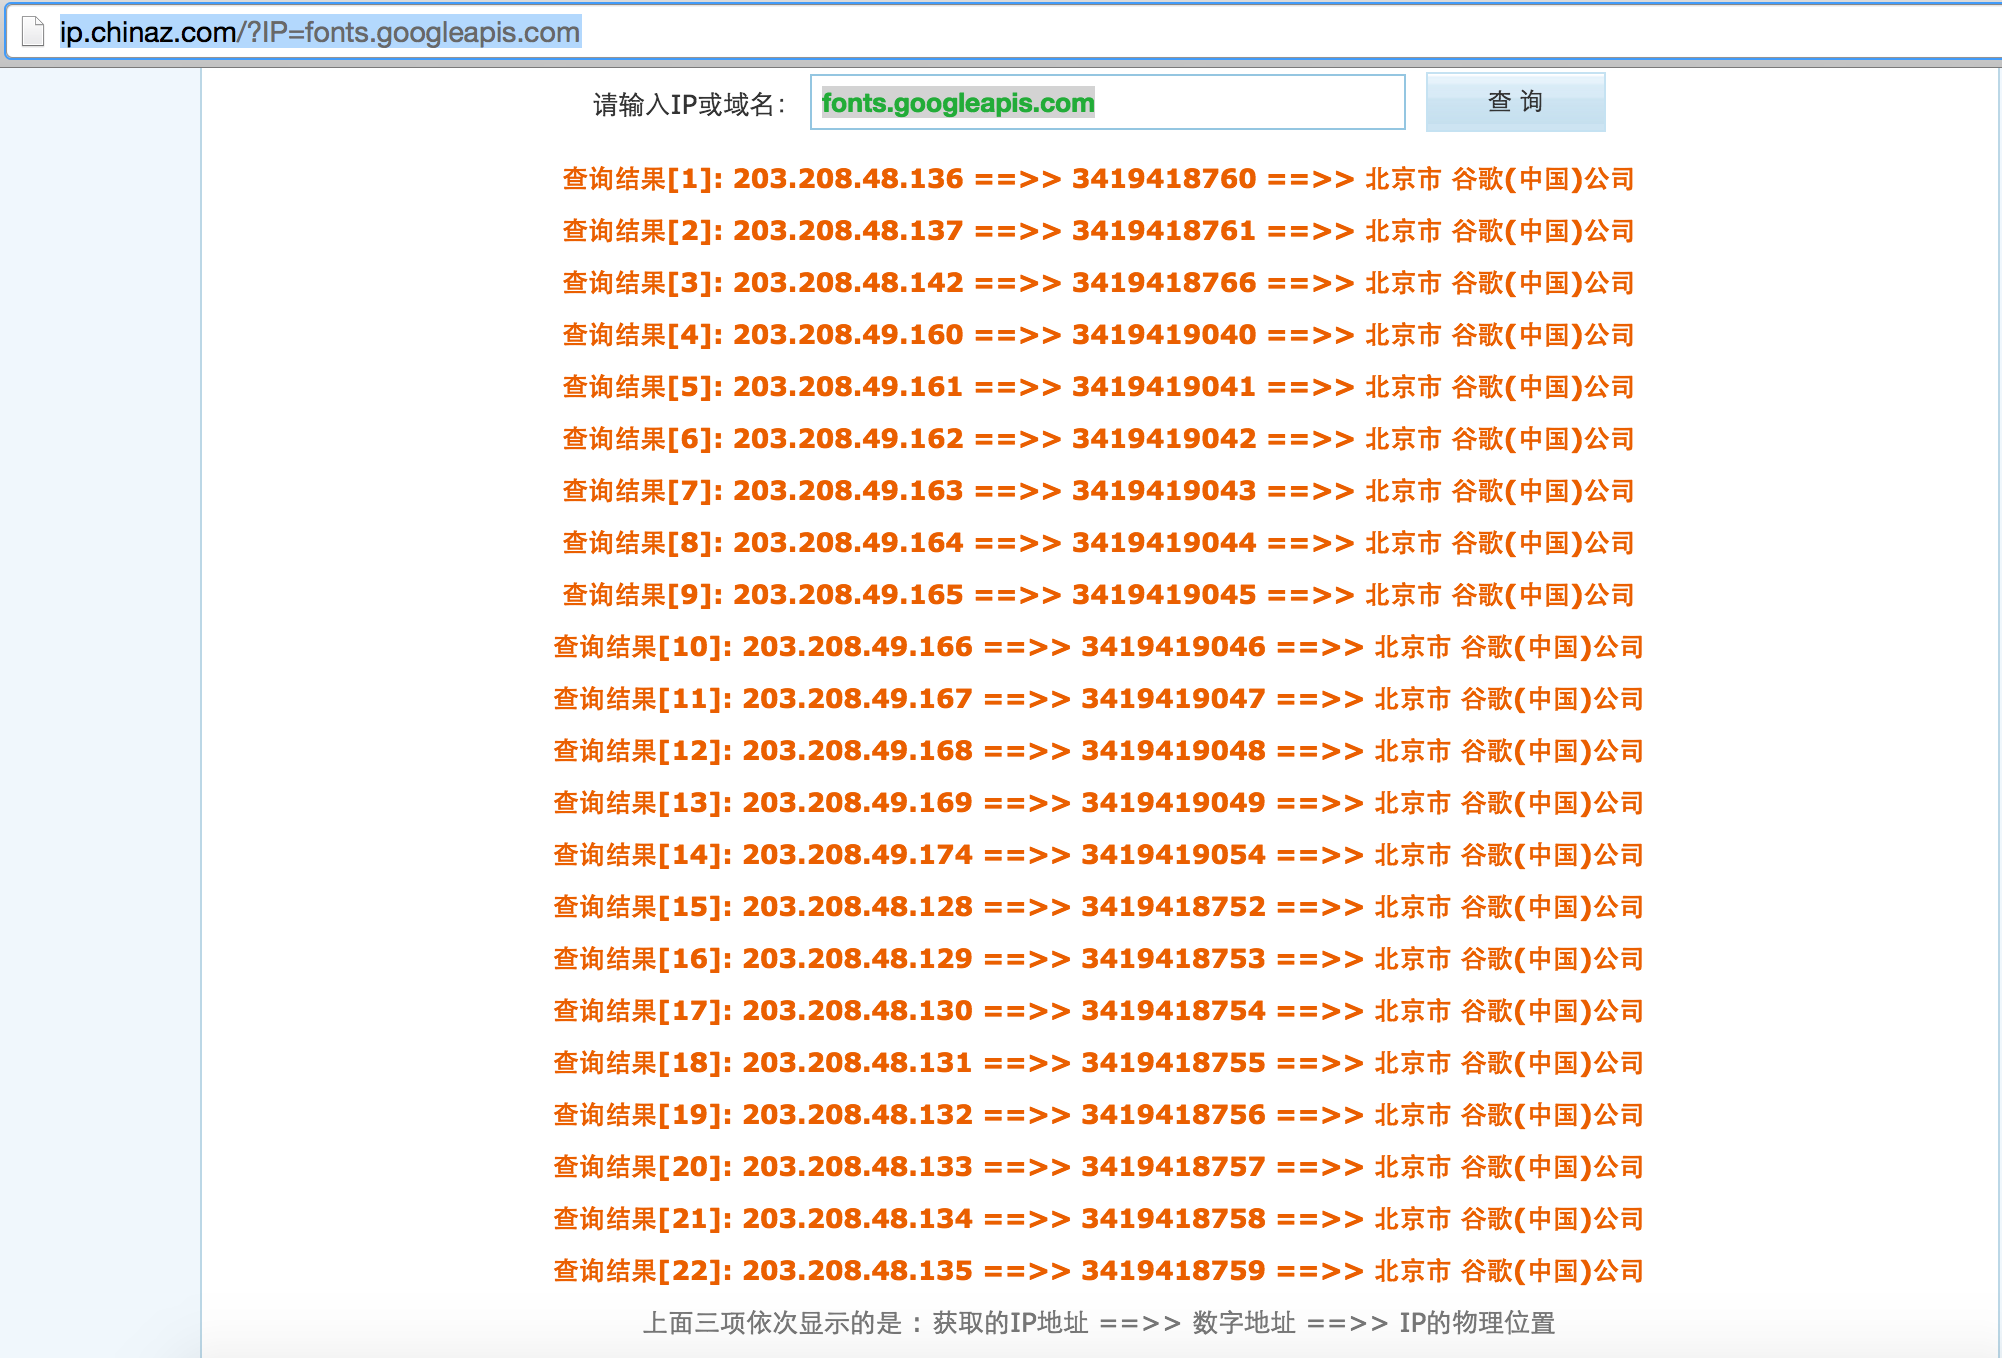Click the page icon in address bar
This screenshot has width=2002, height=1358.
click(33, 32)
